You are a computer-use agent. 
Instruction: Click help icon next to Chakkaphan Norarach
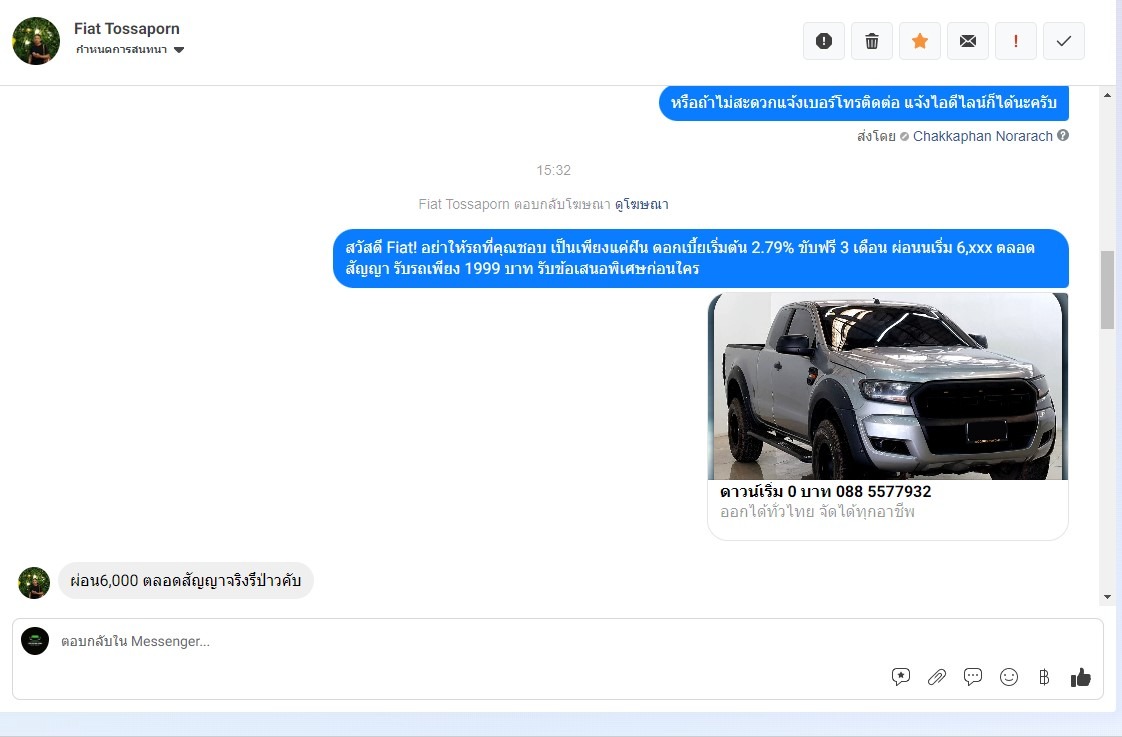click(x=1063, y=135)
